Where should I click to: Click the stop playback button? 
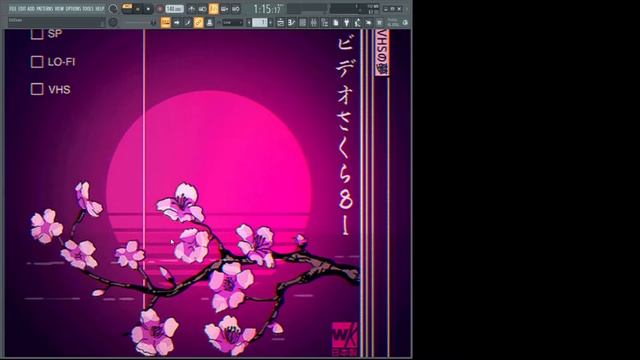coord(149,9)
